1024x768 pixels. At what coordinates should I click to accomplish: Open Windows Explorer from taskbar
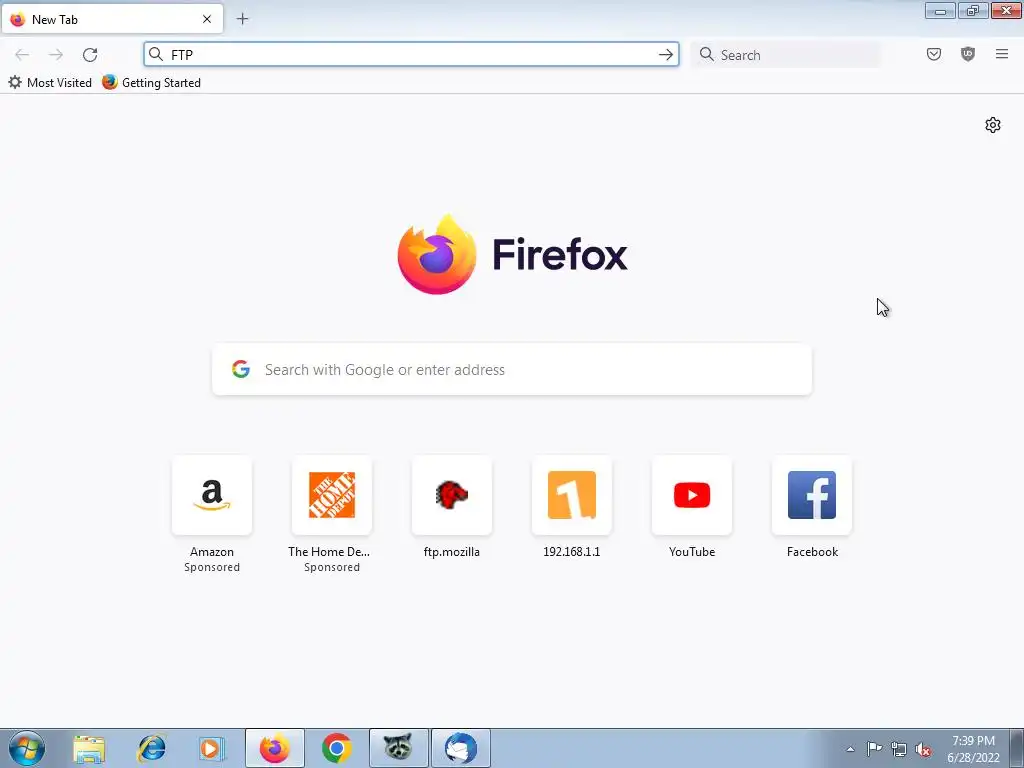coord(89,748)
